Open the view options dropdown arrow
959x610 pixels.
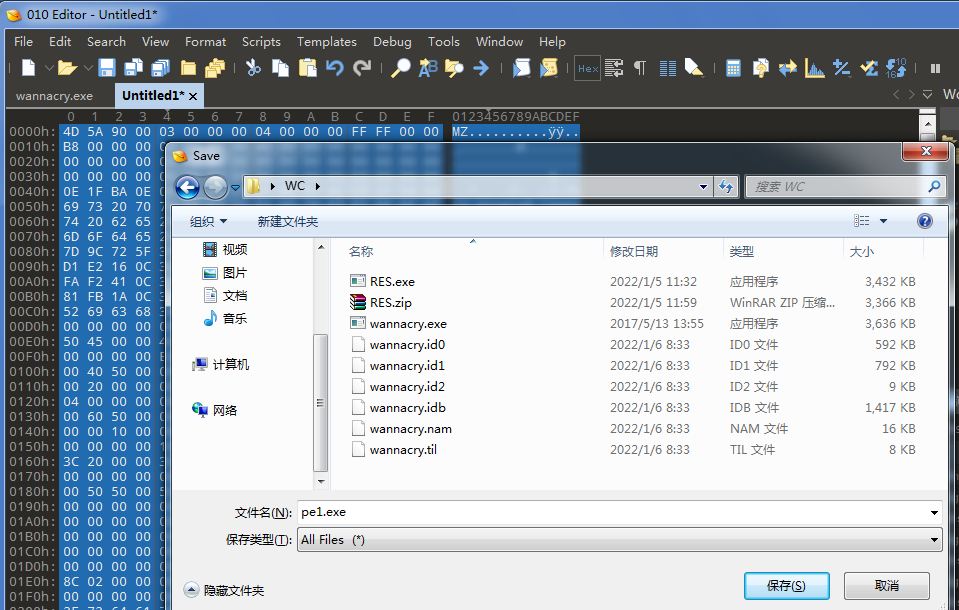(883, 221)
